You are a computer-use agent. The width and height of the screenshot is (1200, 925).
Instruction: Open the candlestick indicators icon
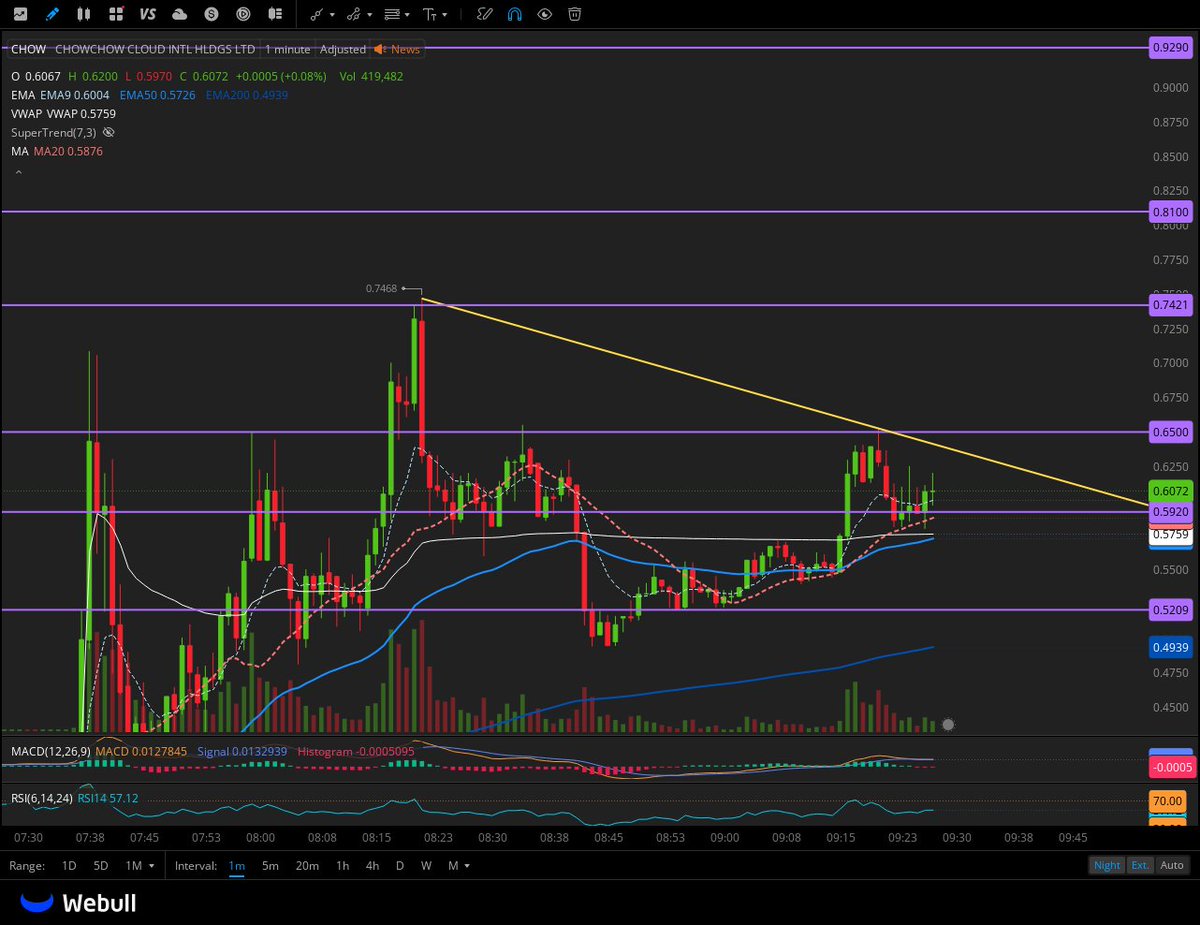[x=84, y=14]
